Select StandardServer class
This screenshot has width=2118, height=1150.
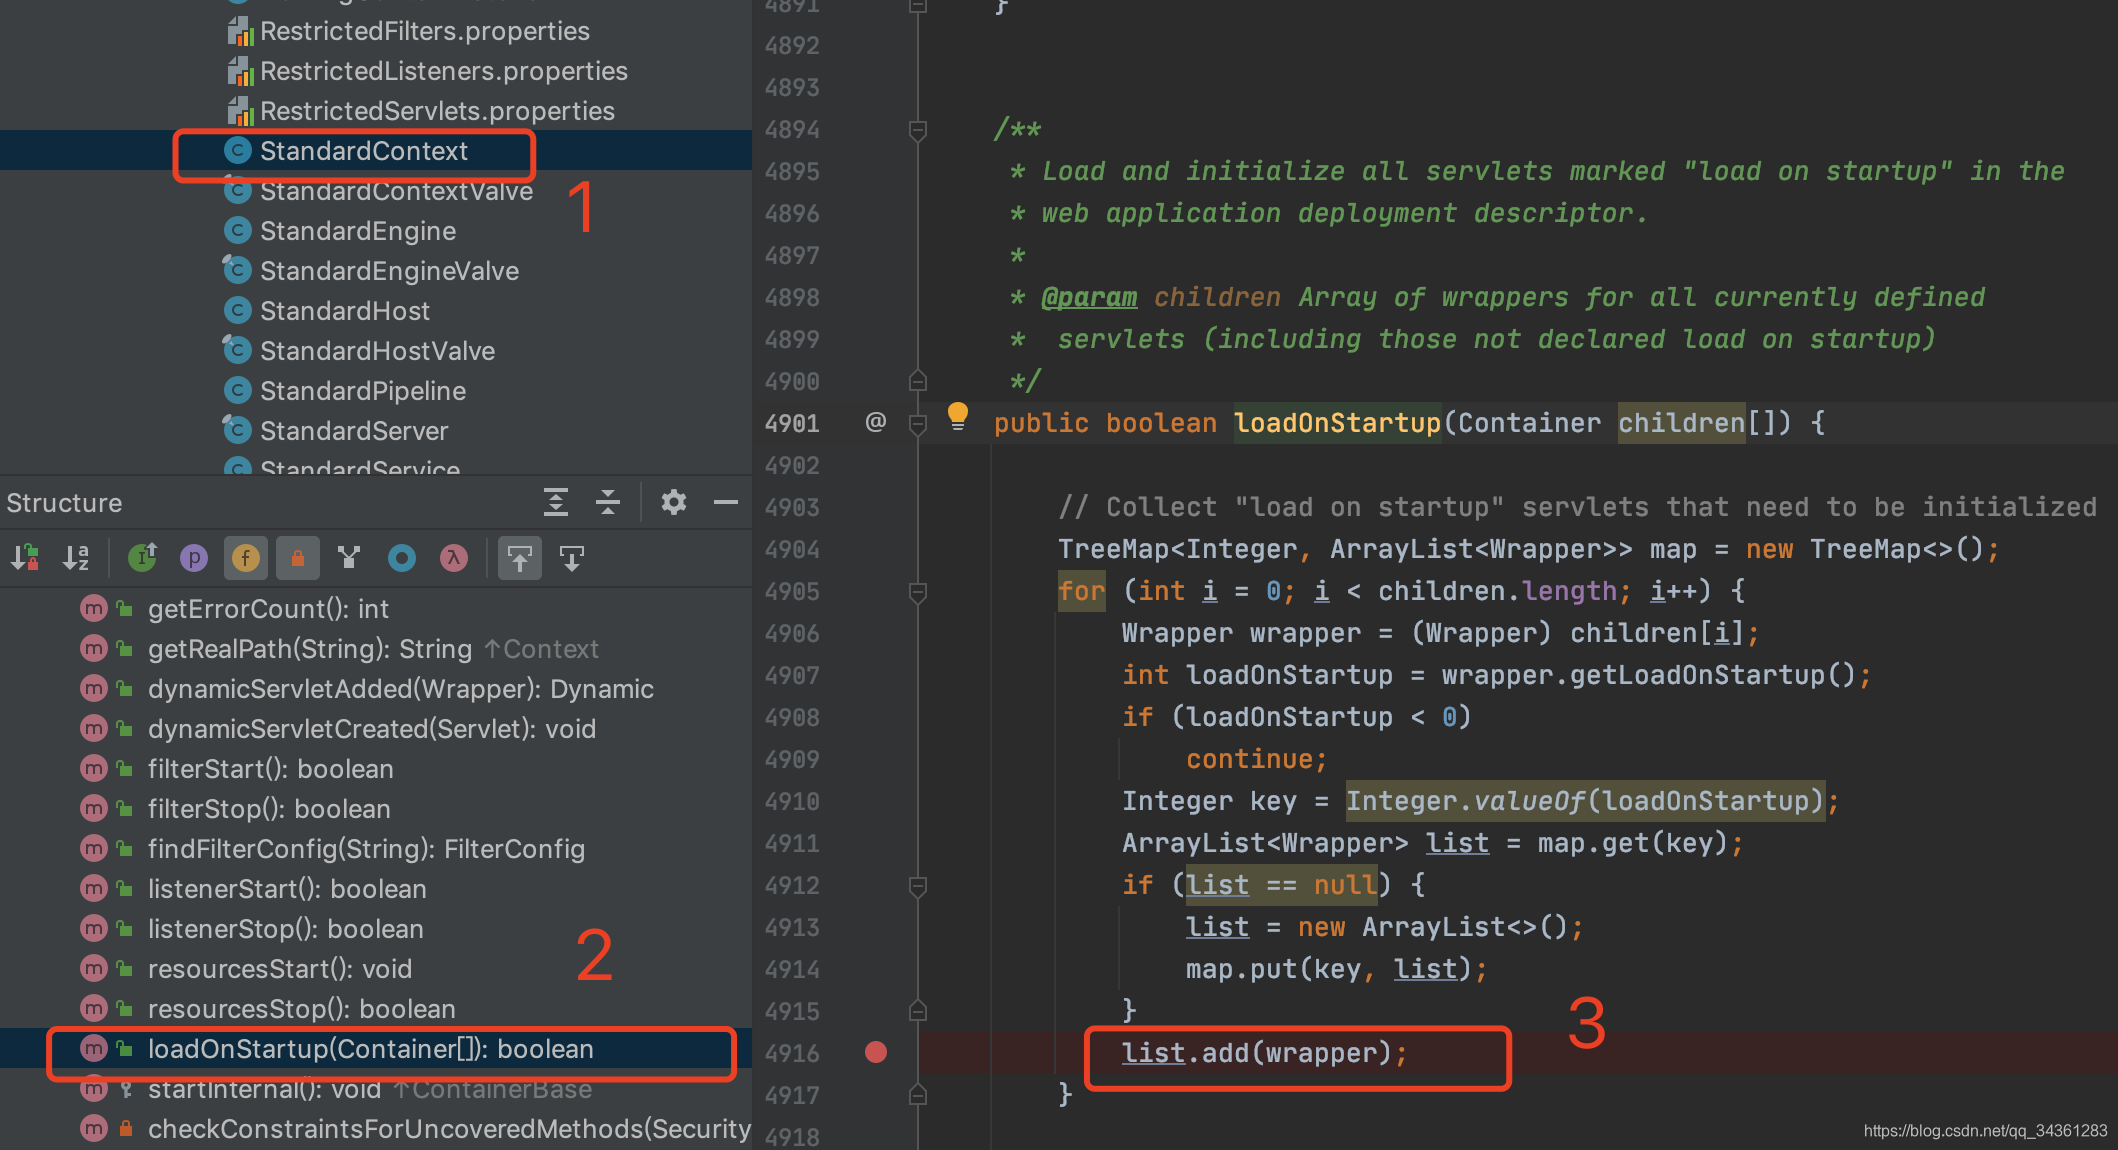354,431
